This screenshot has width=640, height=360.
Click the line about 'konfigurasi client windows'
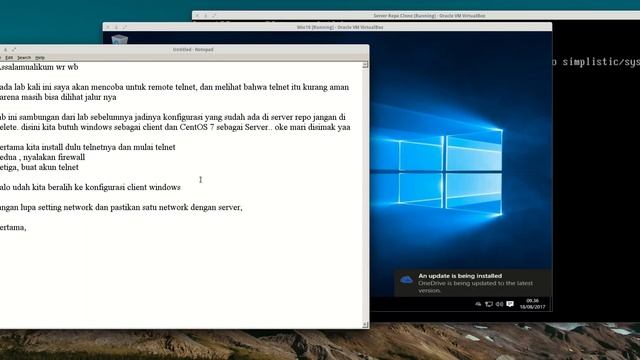coord(90,187)
